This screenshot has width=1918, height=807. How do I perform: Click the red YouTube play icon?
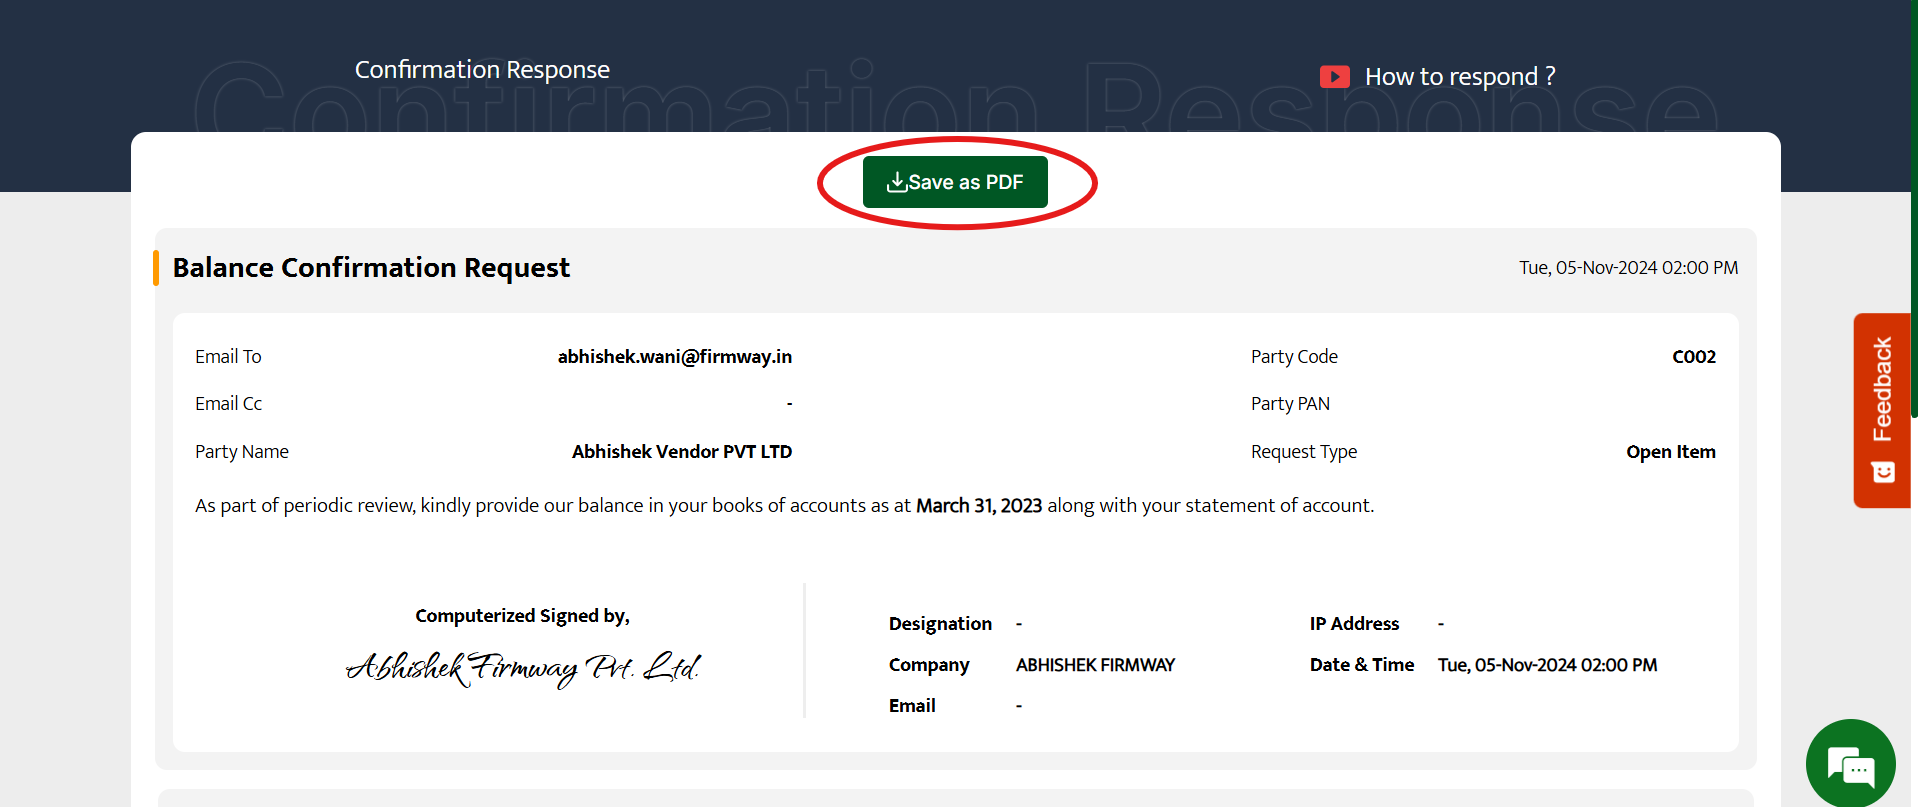(x=1334, y=77)
